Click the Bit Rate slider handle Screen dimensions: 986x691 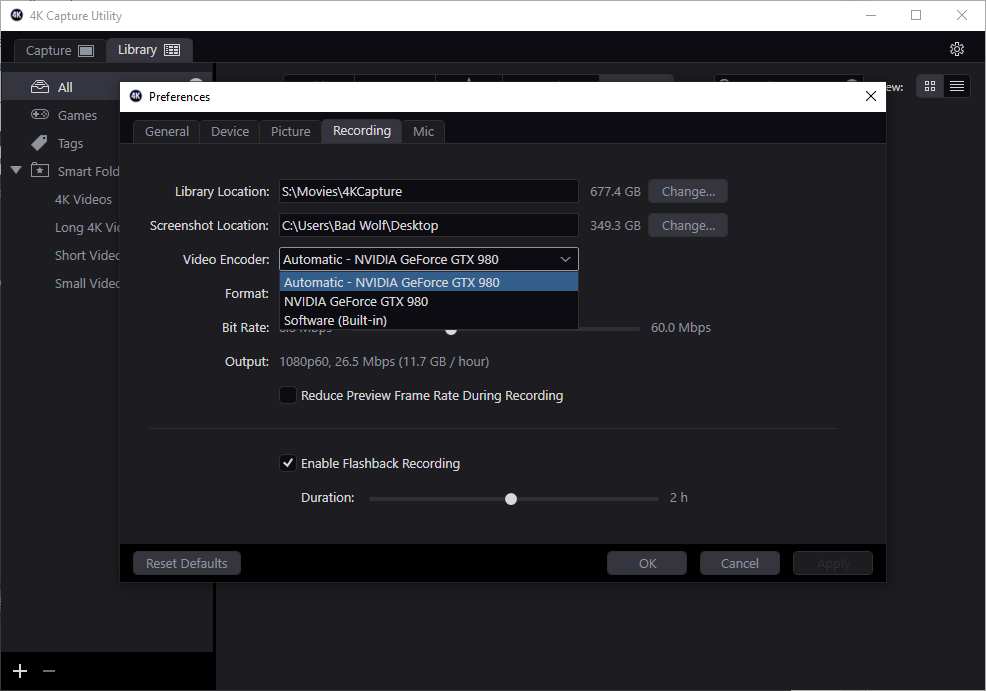pyautogui.click(x=451, y=331)
